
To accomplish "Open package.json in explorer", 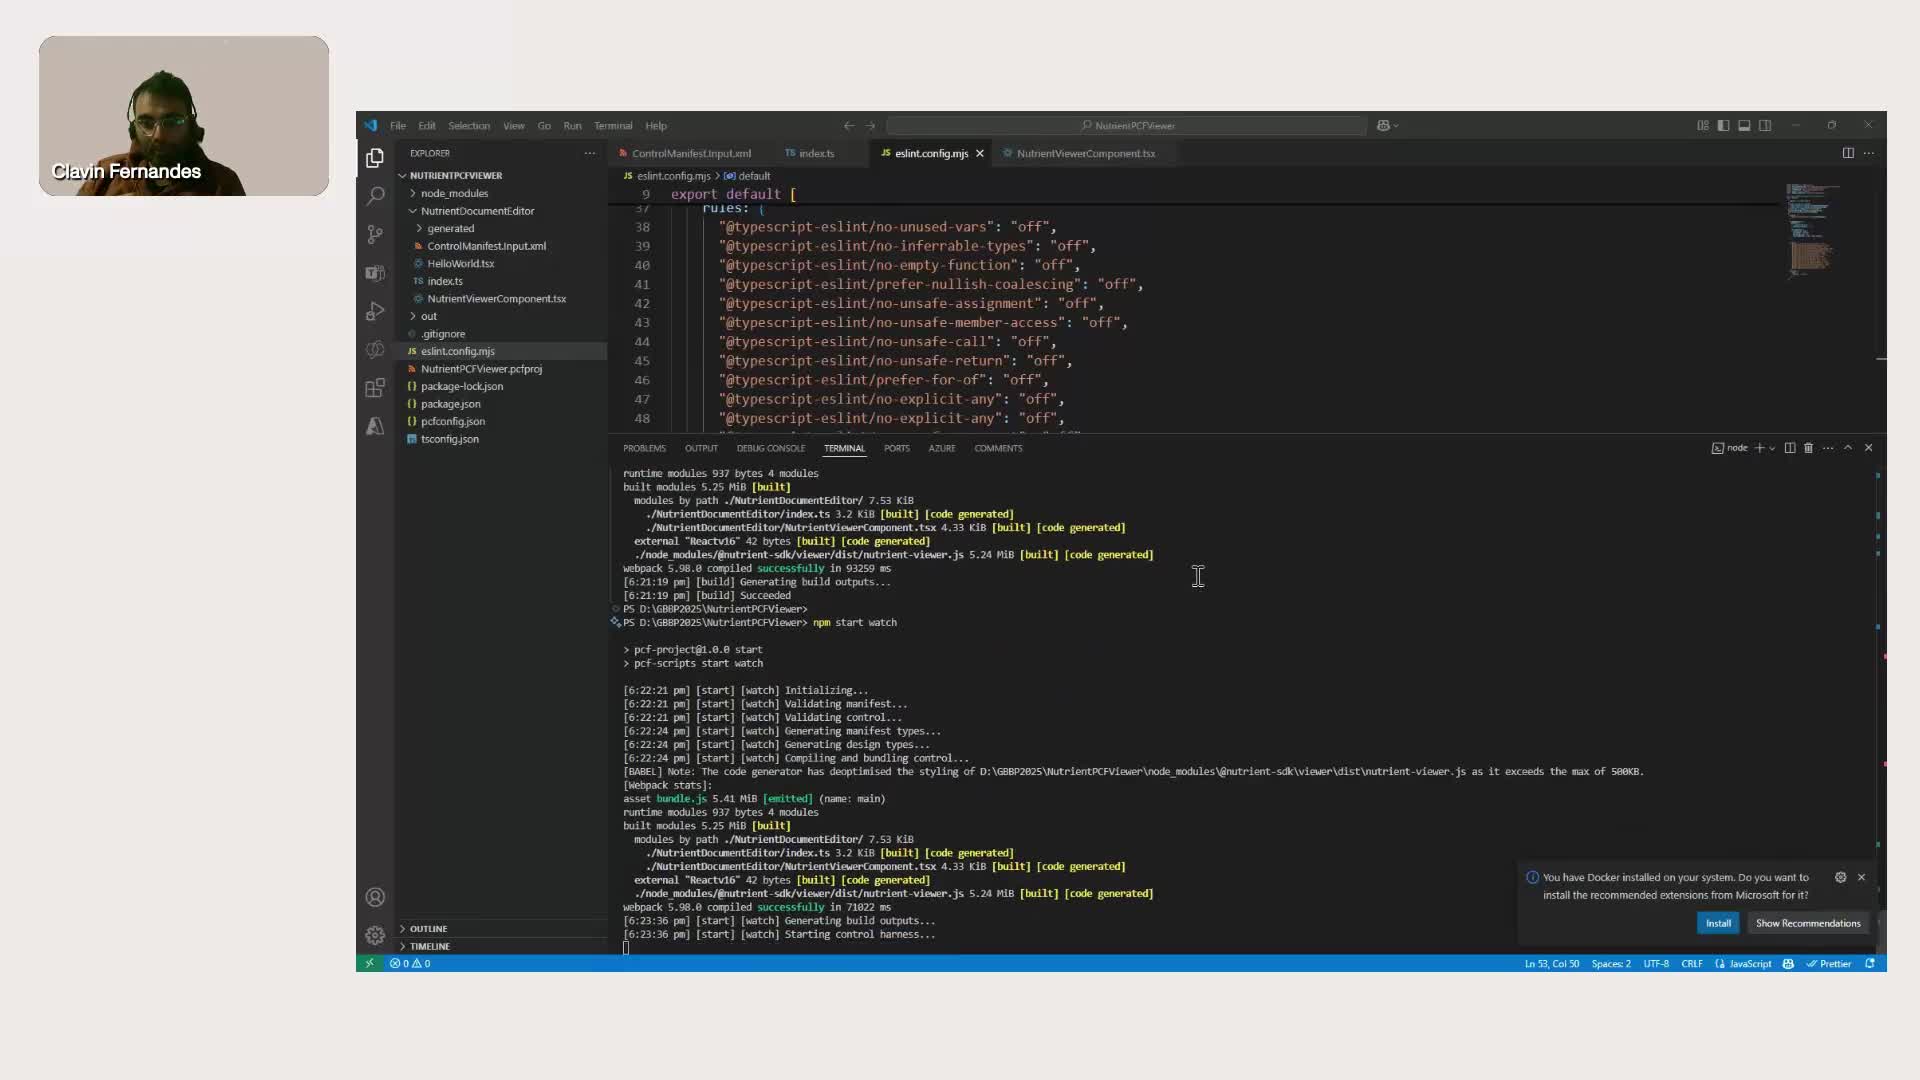I will click(450, 404).
